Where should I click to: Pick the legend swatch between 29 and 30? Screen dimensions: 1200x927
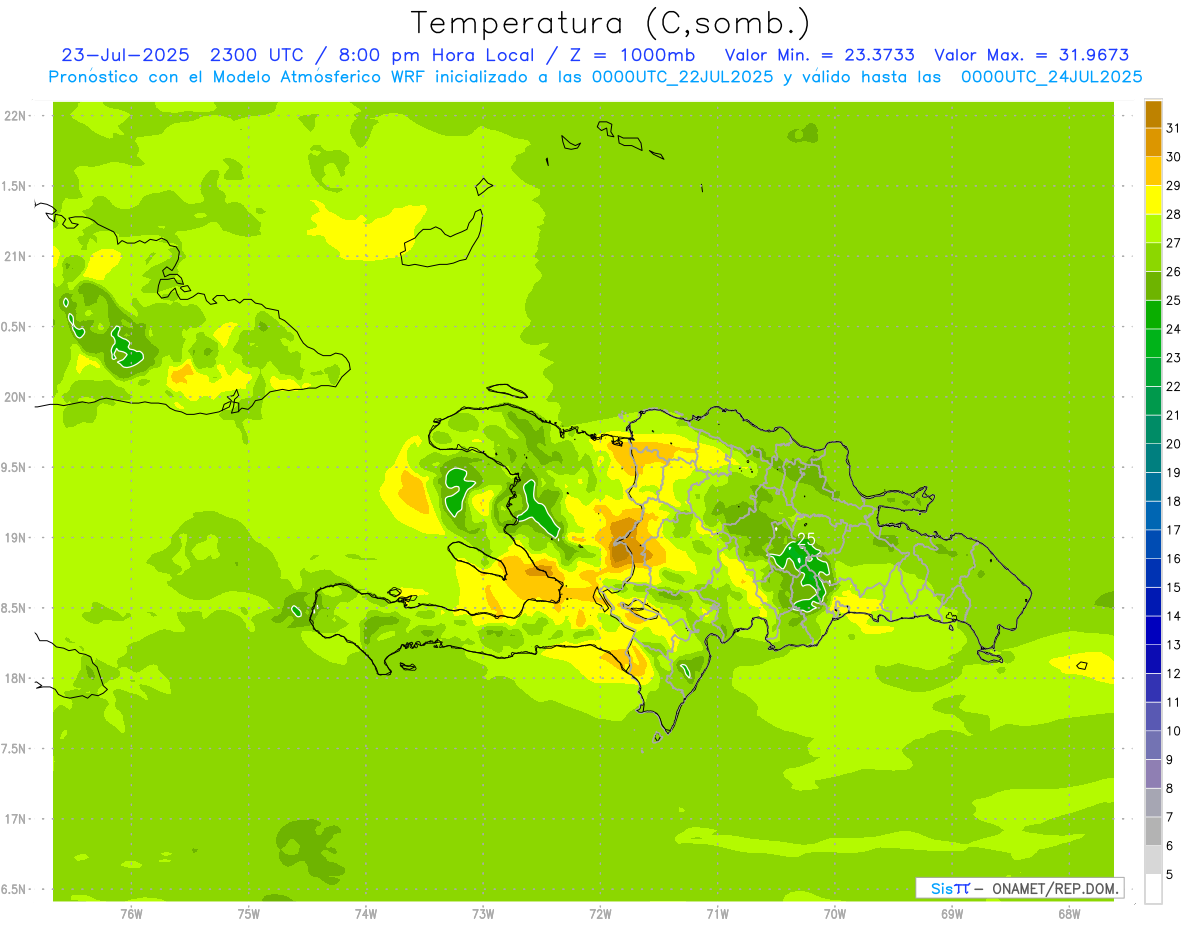(x=1153, y=172)
